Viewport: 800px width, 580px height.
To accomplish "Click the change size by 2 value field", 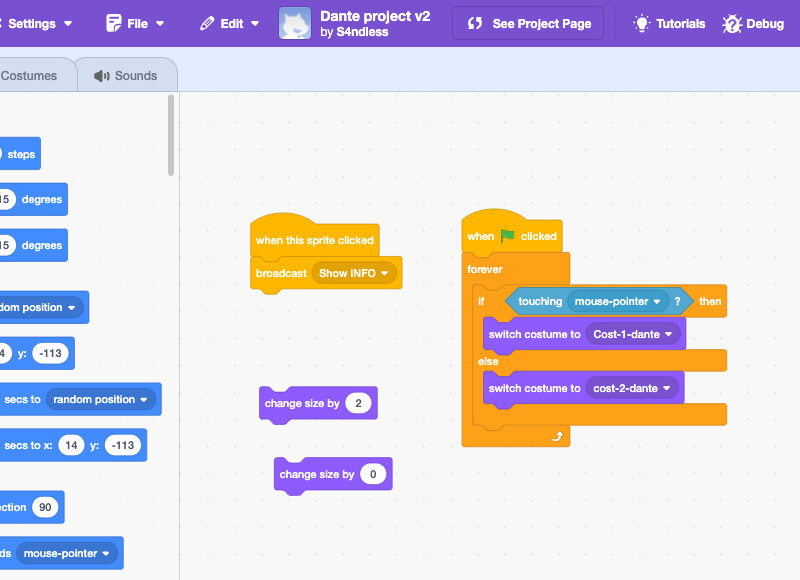I will [x=360, y=403].
